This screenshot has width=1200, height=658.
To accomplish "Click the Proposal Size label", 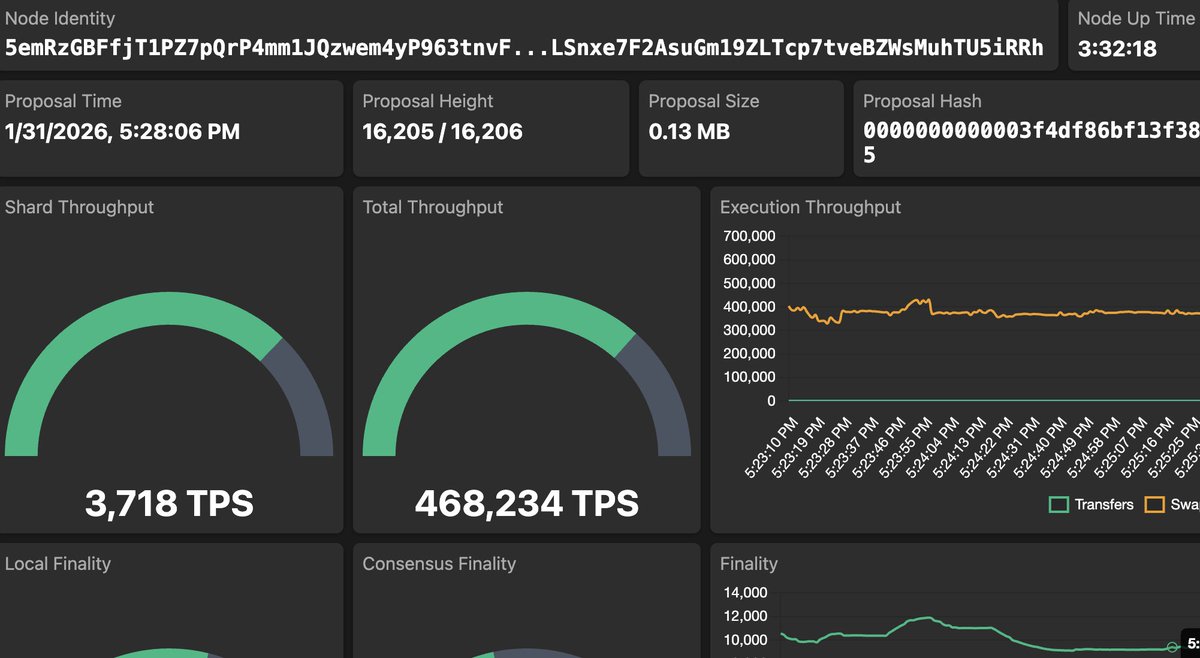I will click(704, 101).
